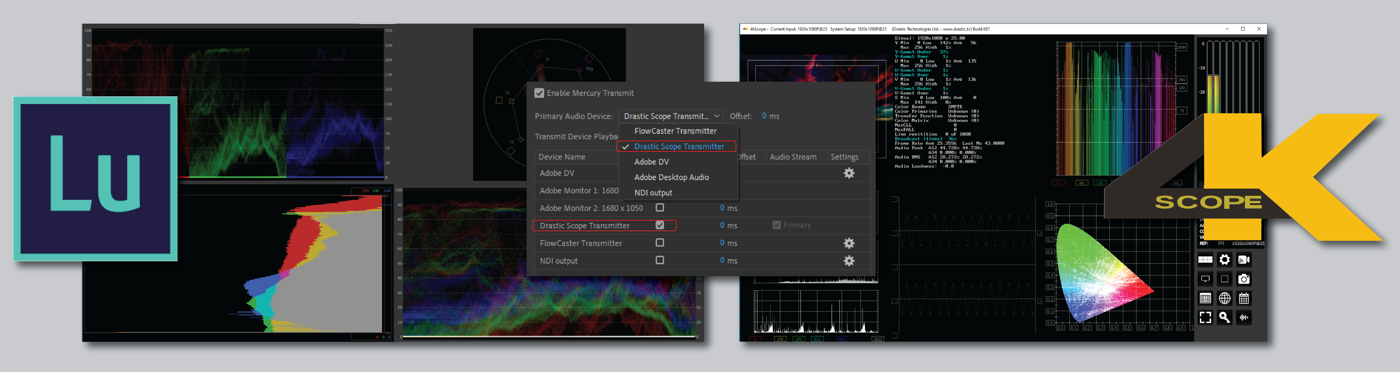Choose FlowCaster Transmitter from dropdown list

[x=675, y=131]
